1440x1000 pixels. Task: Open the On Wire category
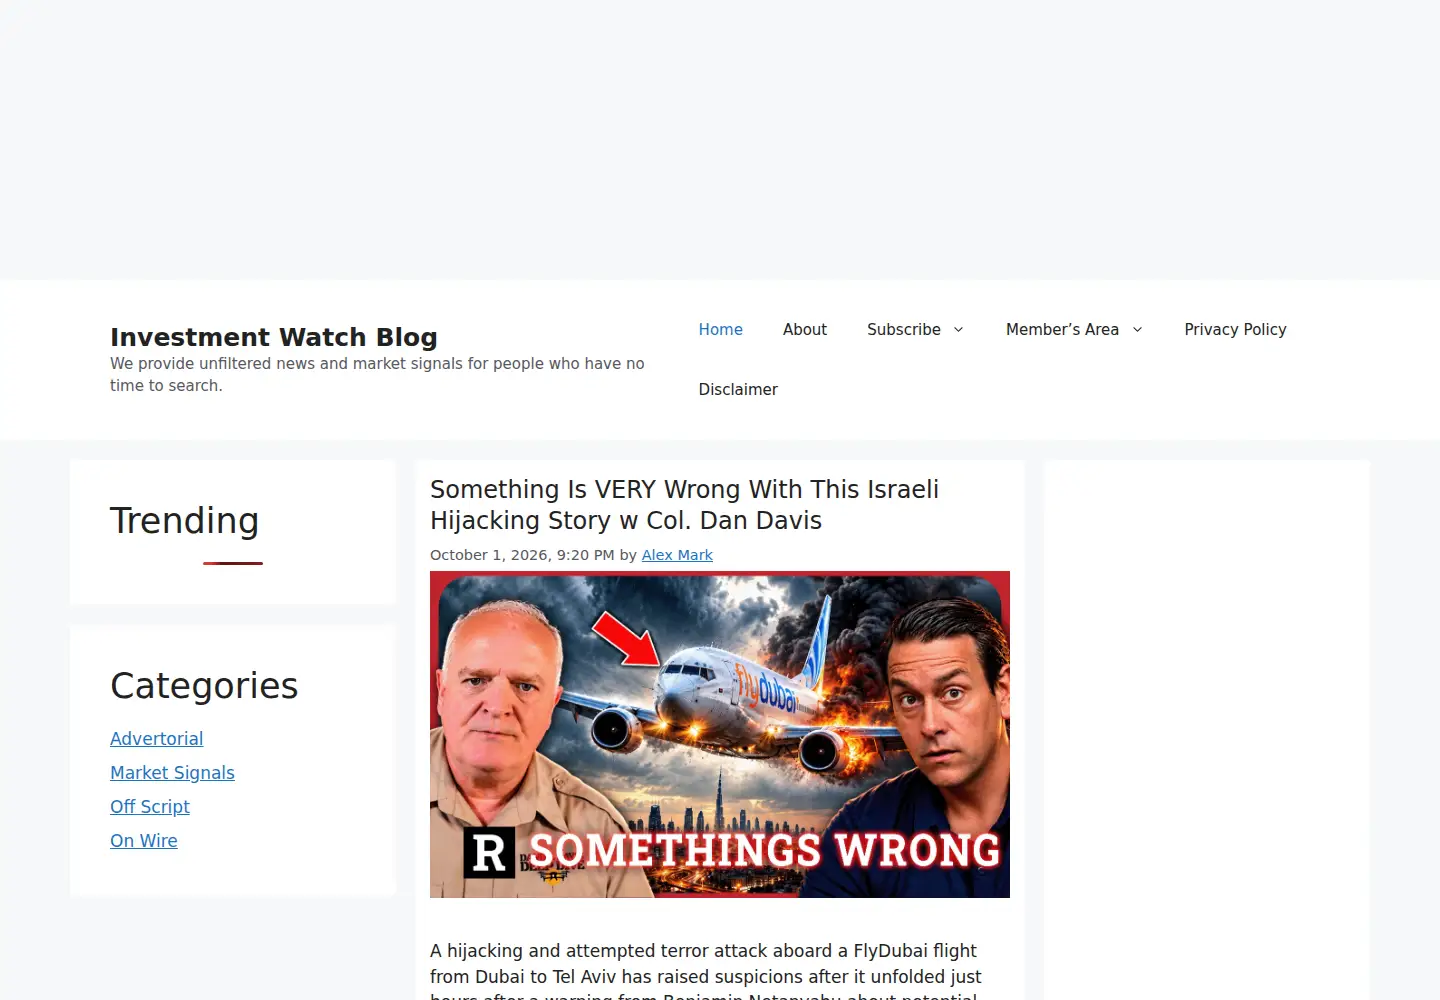click(x=144, y=841)
